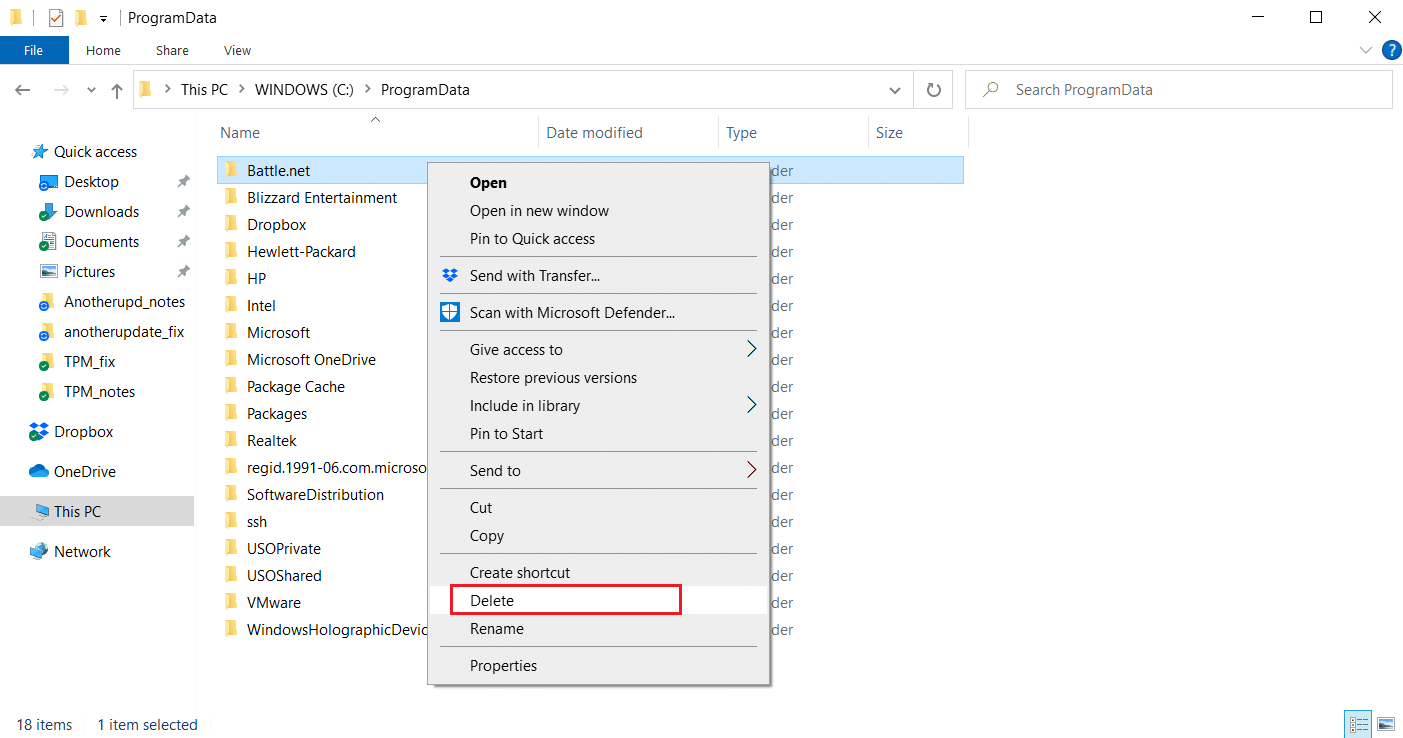This screenshot has height=738, width=1403.
Task: Select Quick access in the navigation pane
Action: tap(96, 152)
